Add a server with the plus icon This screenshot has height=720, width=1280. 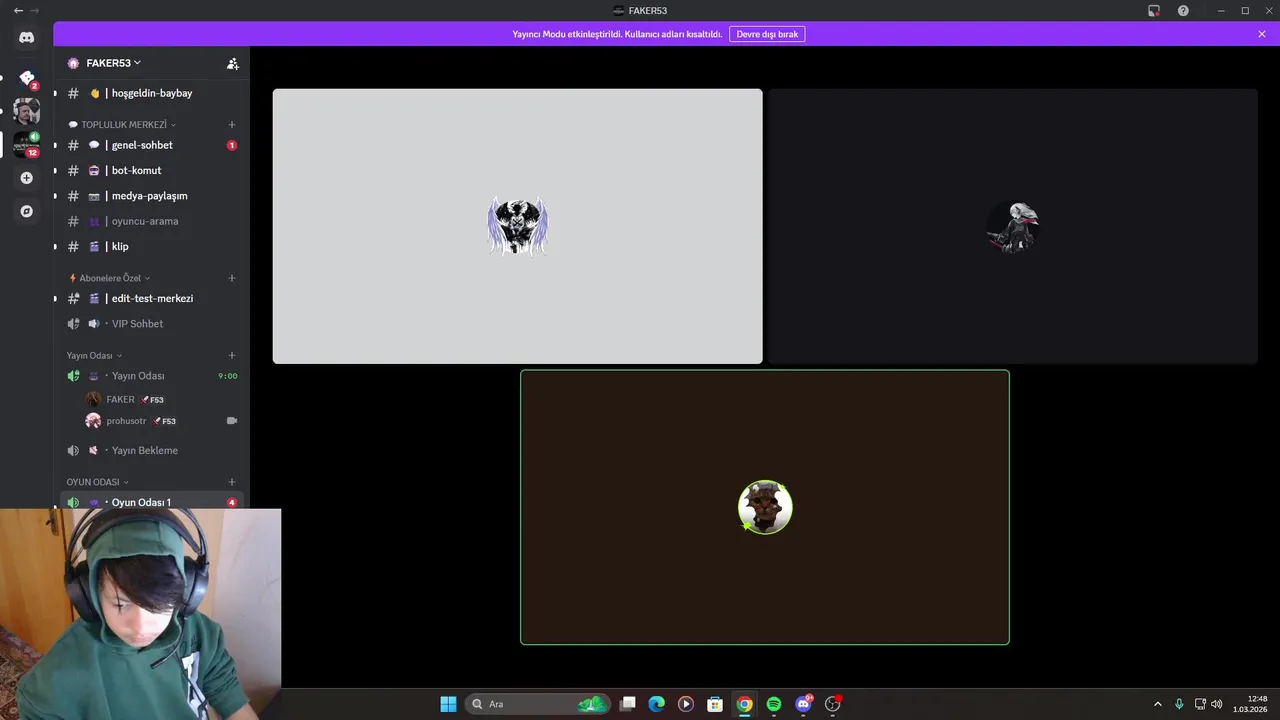click(27, 178)
